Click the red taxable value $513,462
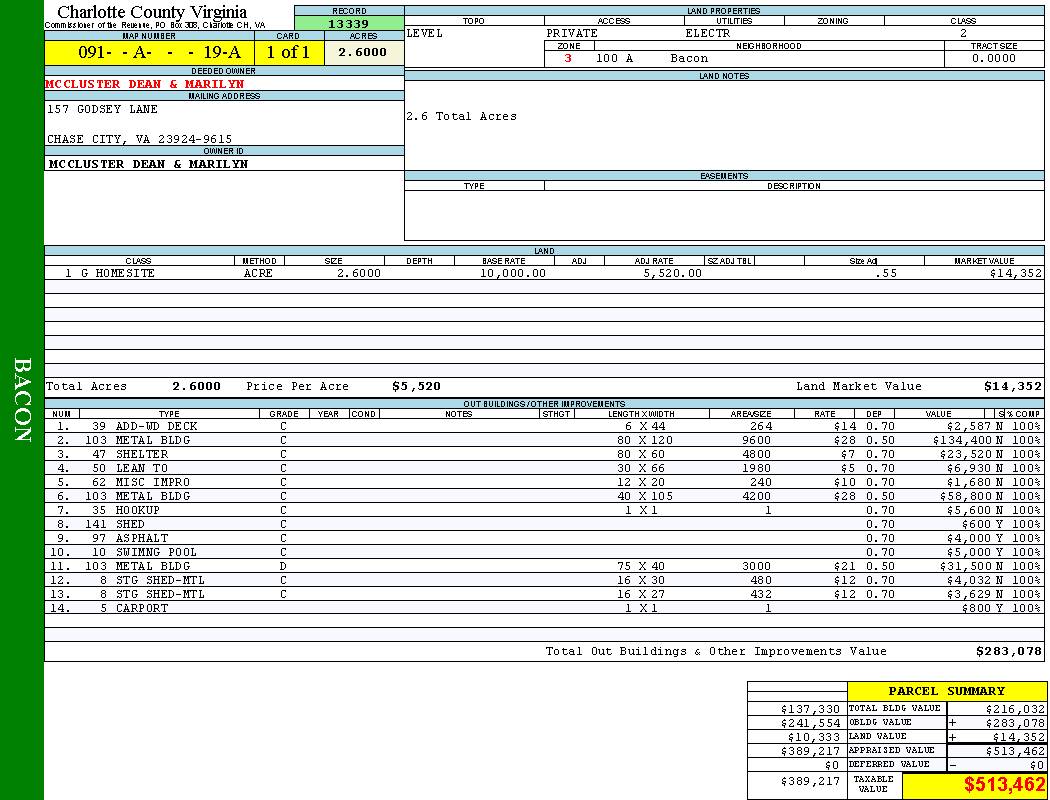The height and width of the screenshot is (800, 1050). (1002, 785)
